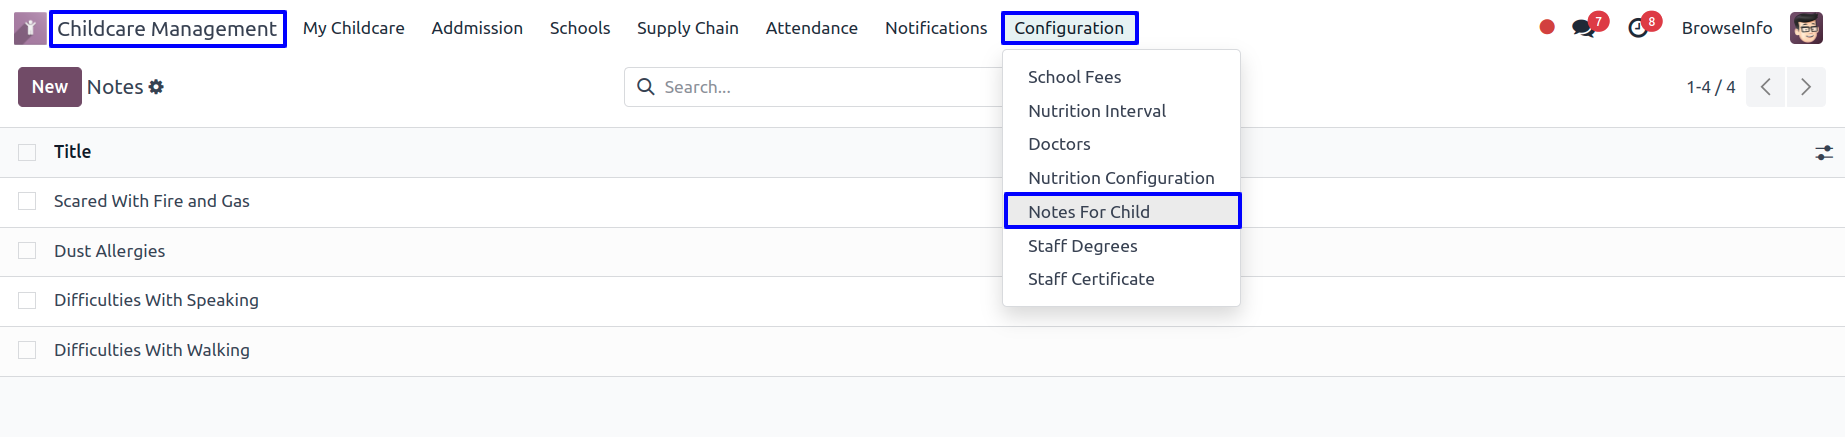Go to the next page arrow
Screen dimensions: 1845x437
pos(1806,87)
